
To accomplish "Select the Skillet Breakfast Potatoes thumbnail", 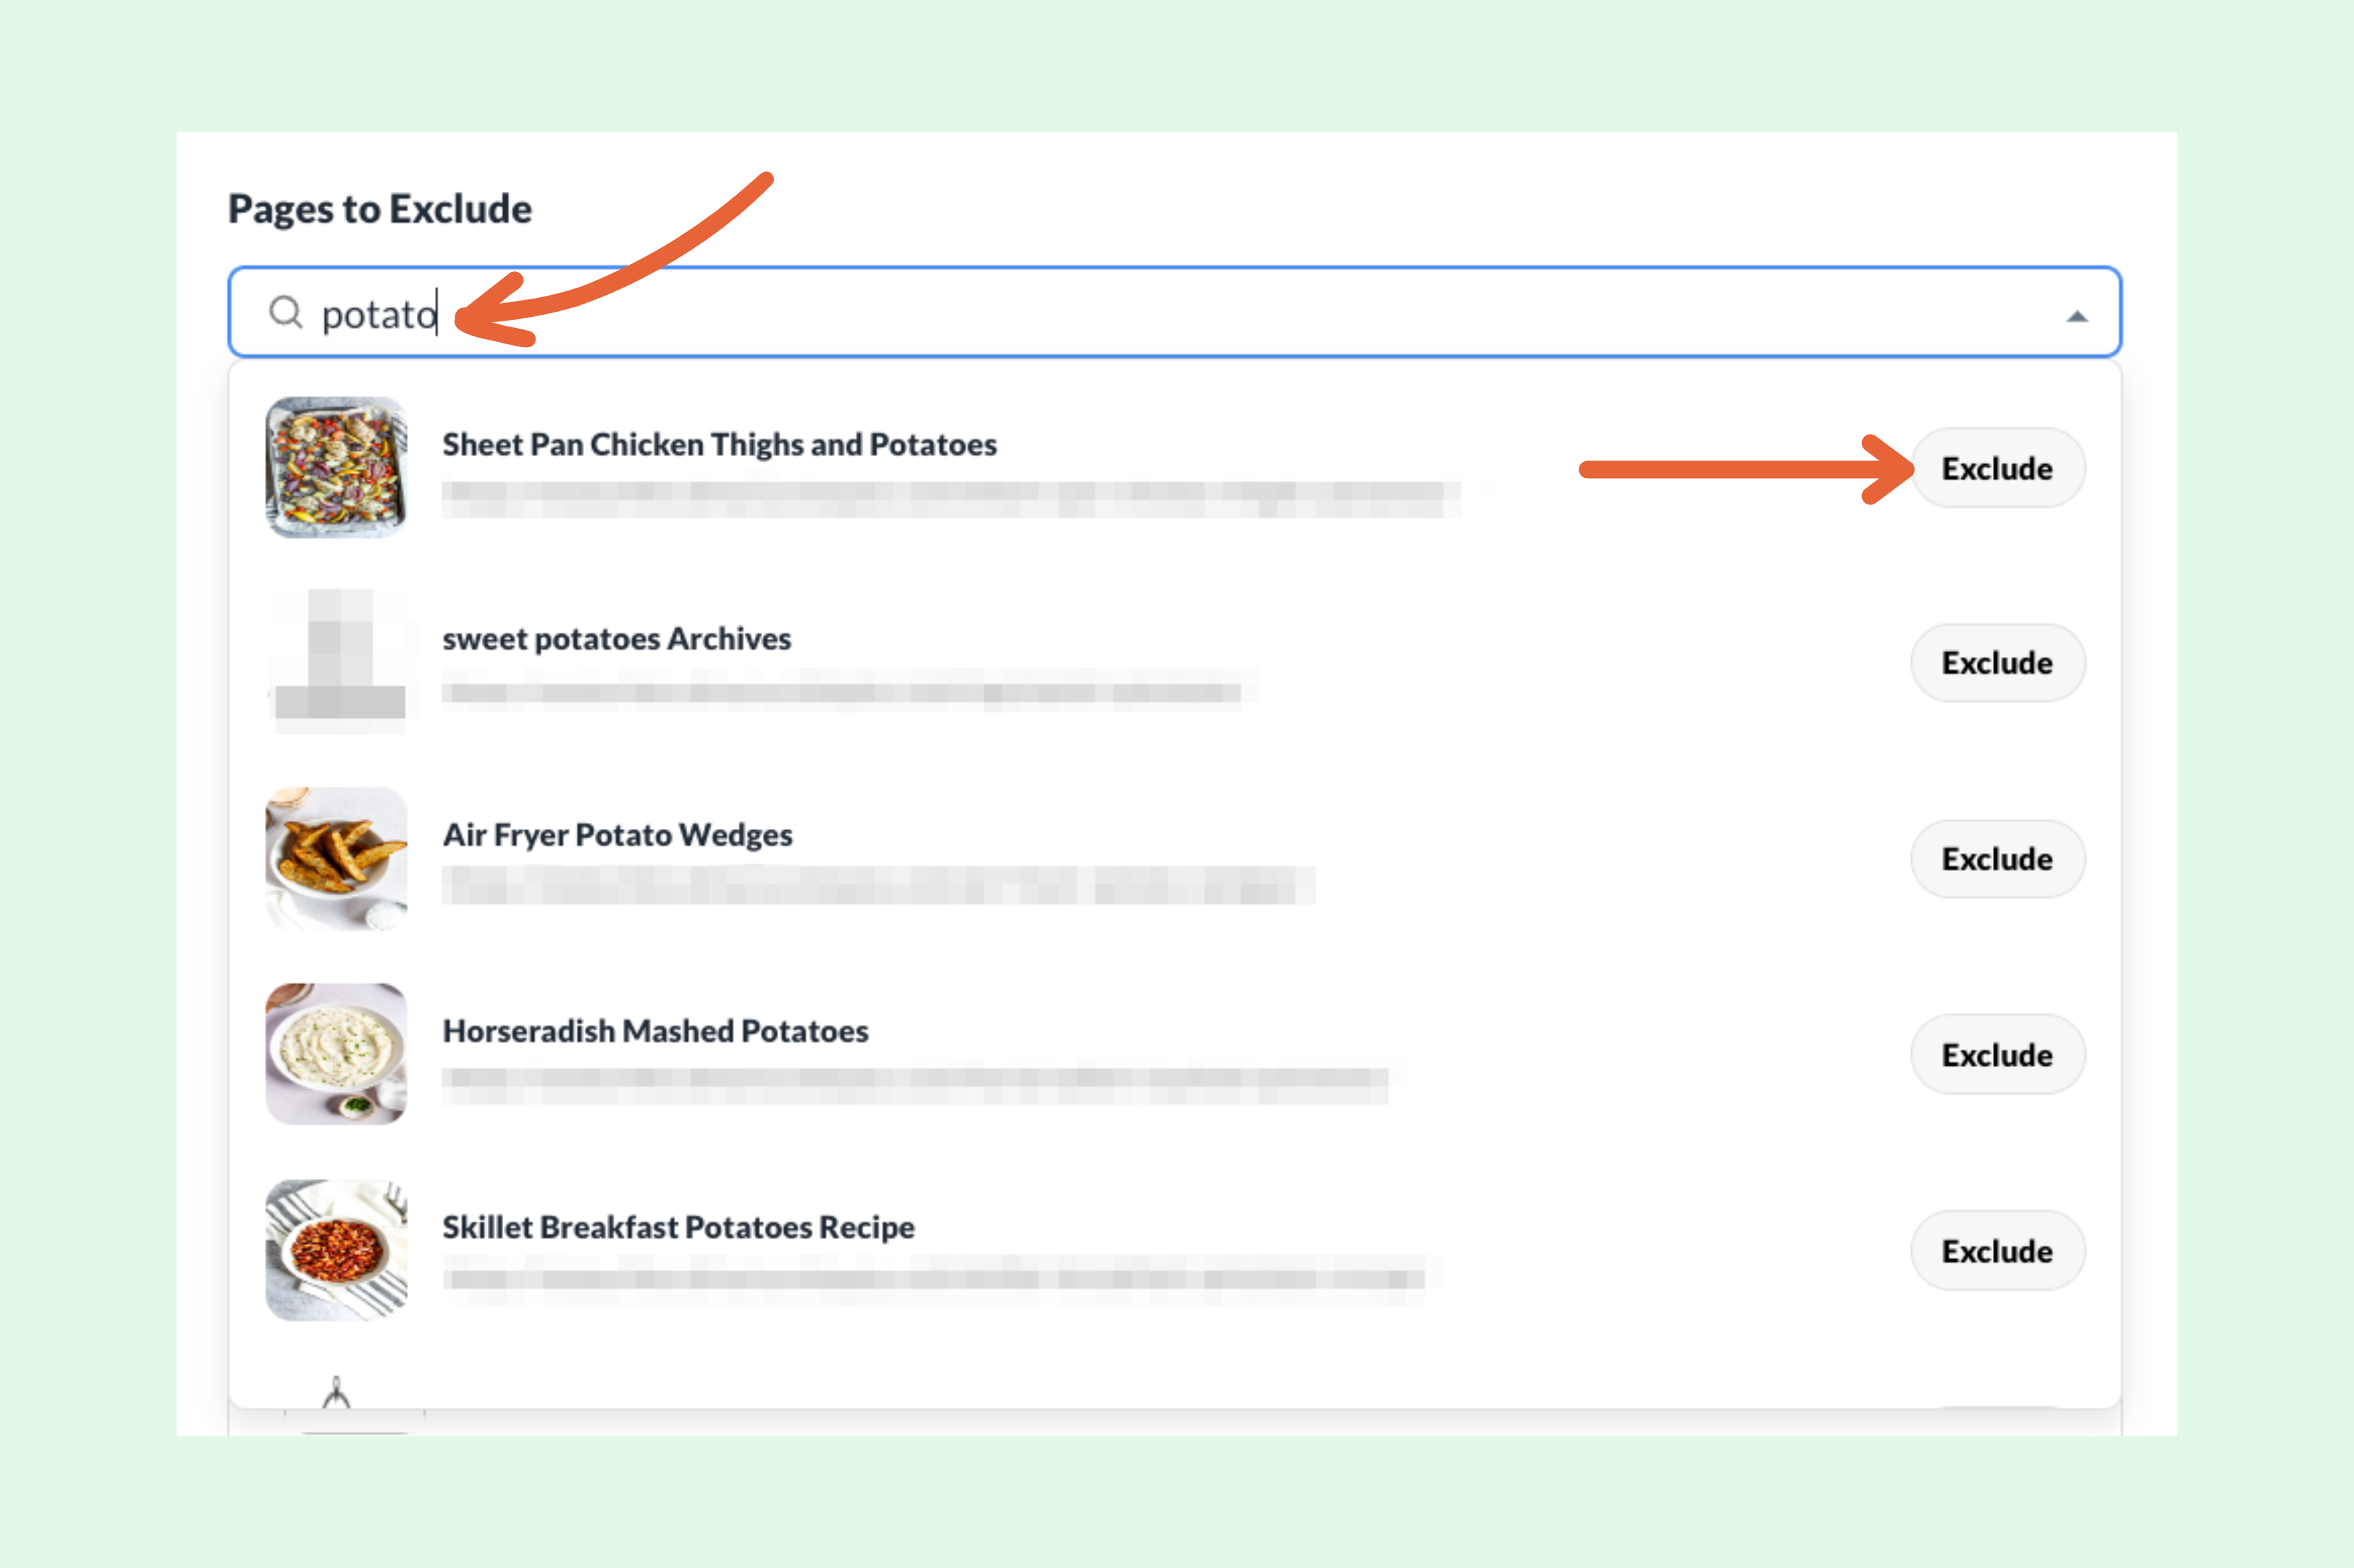I will point(336,1250).
